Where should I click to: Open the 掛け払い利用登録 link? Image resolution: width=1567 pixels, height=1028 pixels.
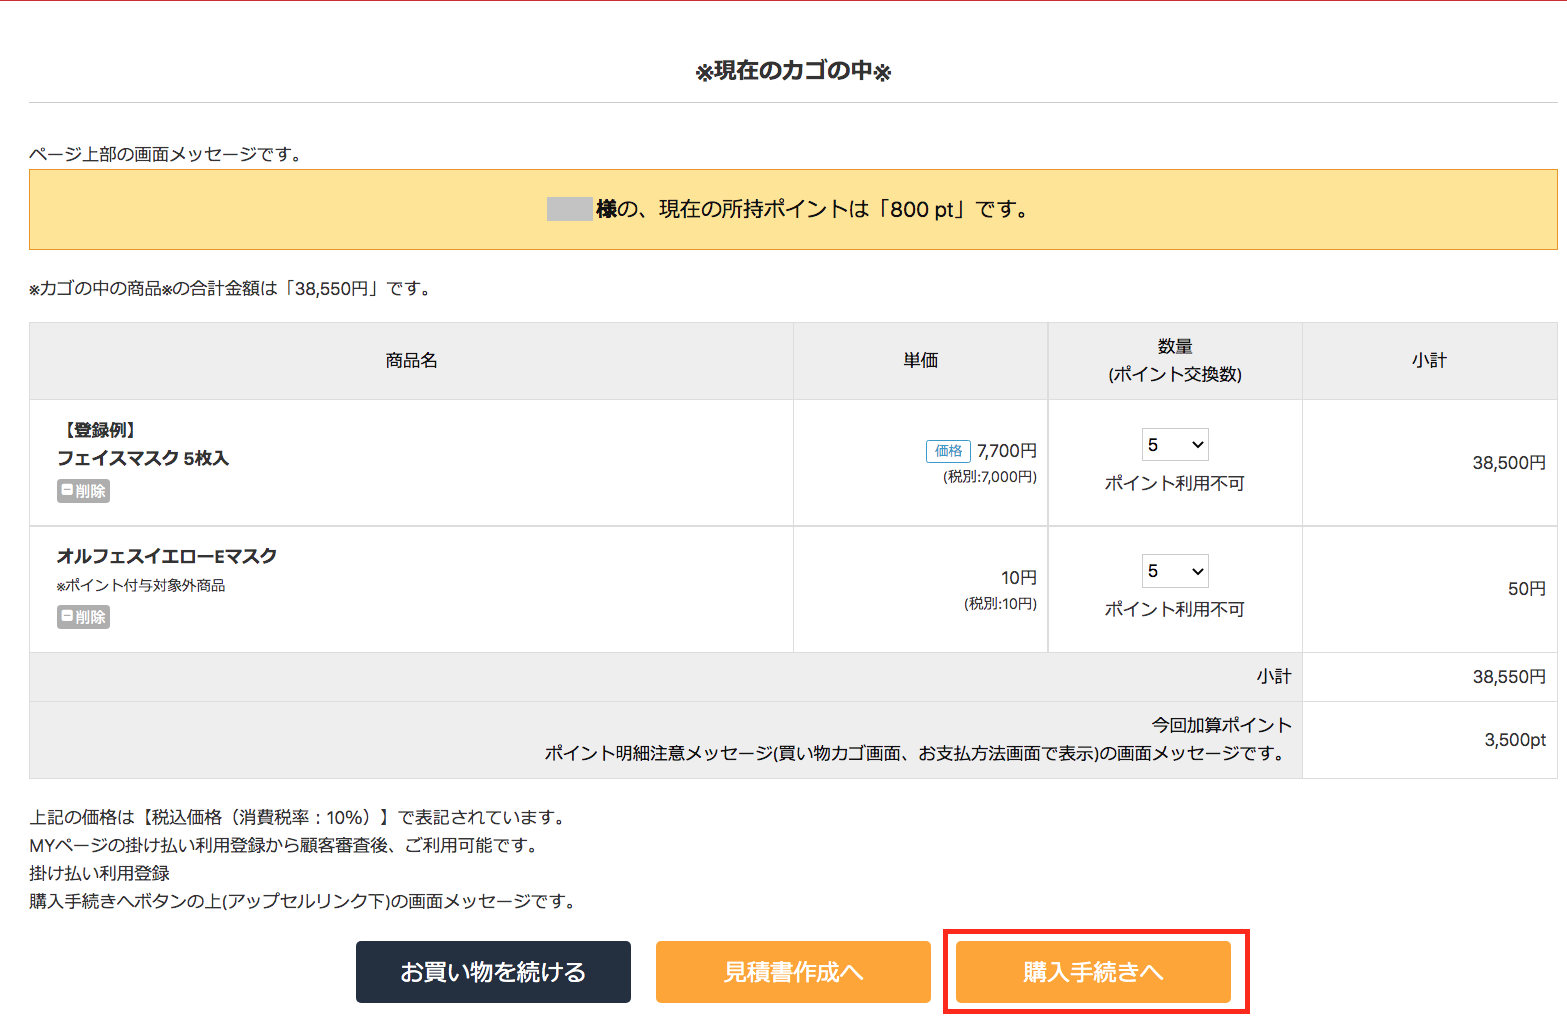click(x=99, y=873)
